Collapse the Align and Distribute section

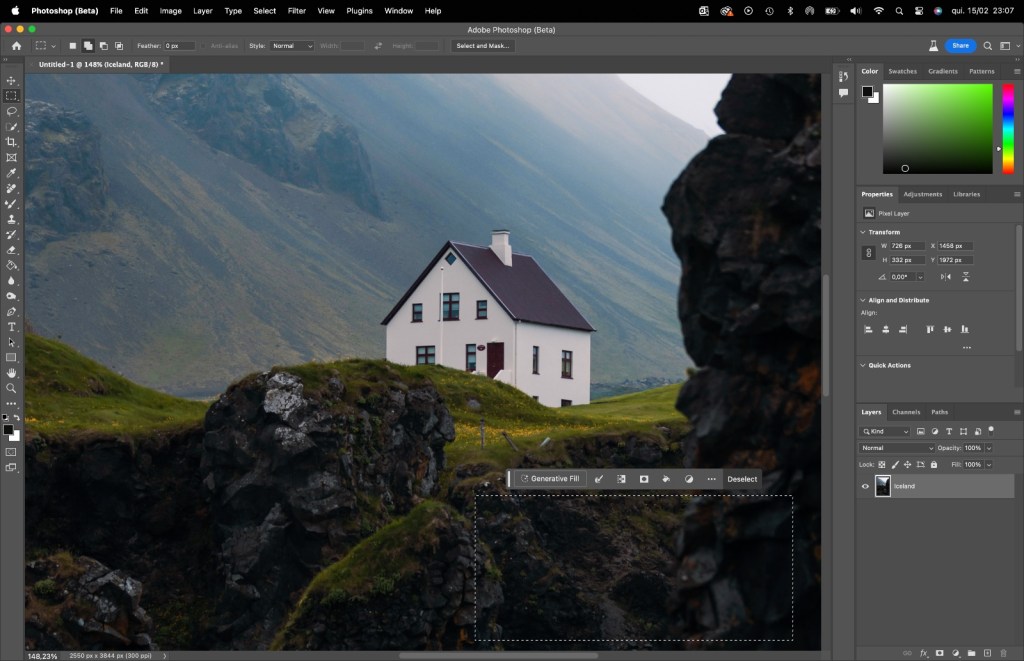(x=863, y=300)
